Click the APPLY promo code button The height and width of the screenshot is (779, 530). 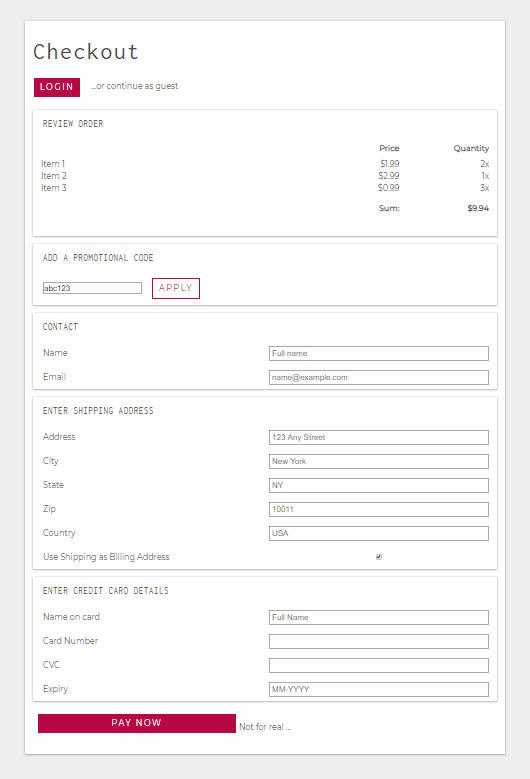click(176, 288)
